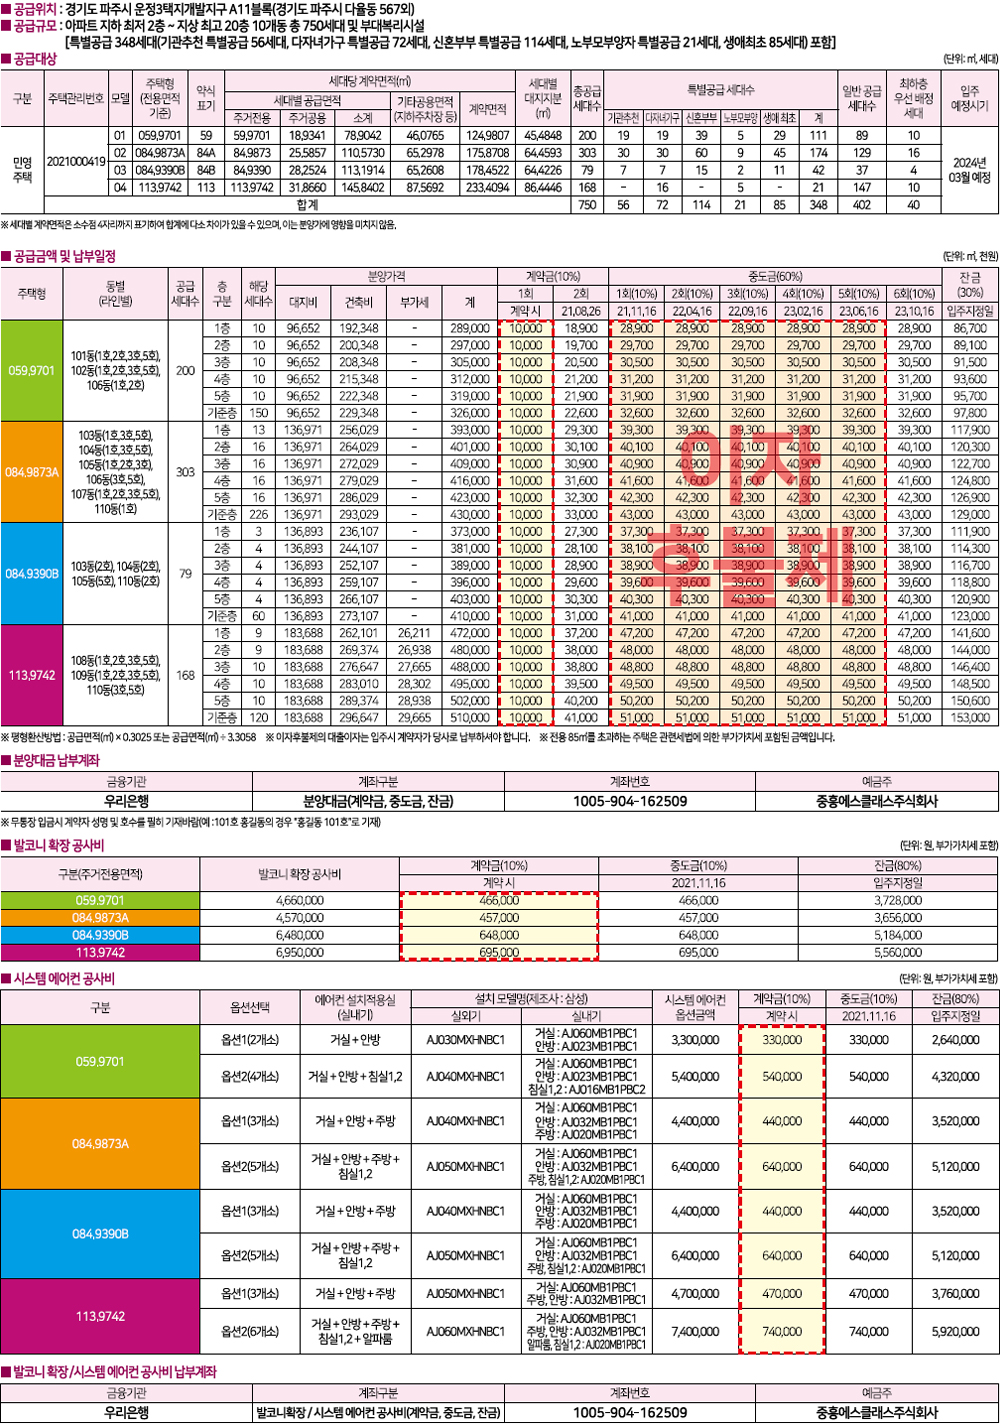Click interim payment date '23.10.16'
The width and height of the screenshot is (1000, 1428).
pyautogui.click(x=914, y=311)
